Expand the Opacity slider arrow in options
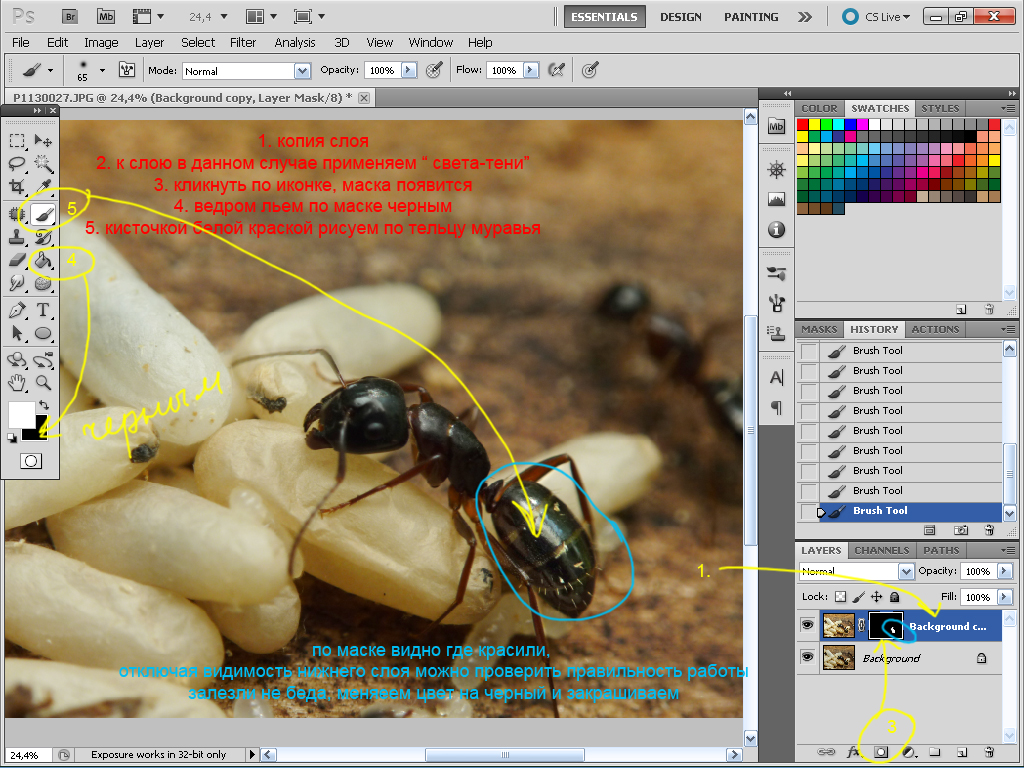The height and width of the screenshot is (768, 1024). tap(409, 71)
